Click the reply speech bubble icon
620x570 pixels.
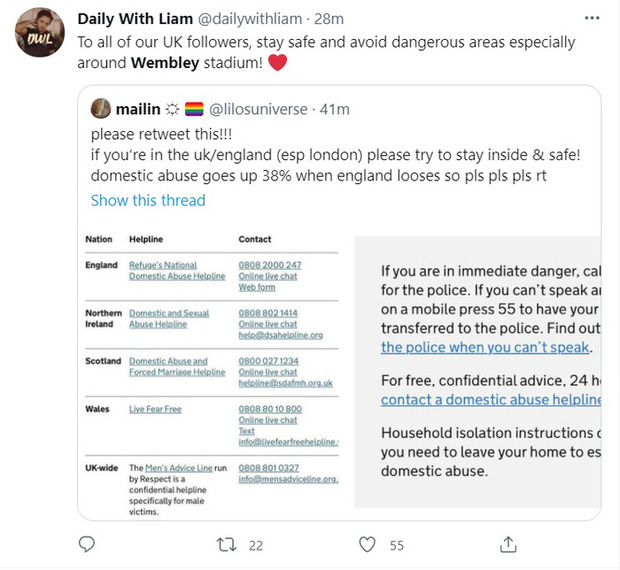[87, 545]
